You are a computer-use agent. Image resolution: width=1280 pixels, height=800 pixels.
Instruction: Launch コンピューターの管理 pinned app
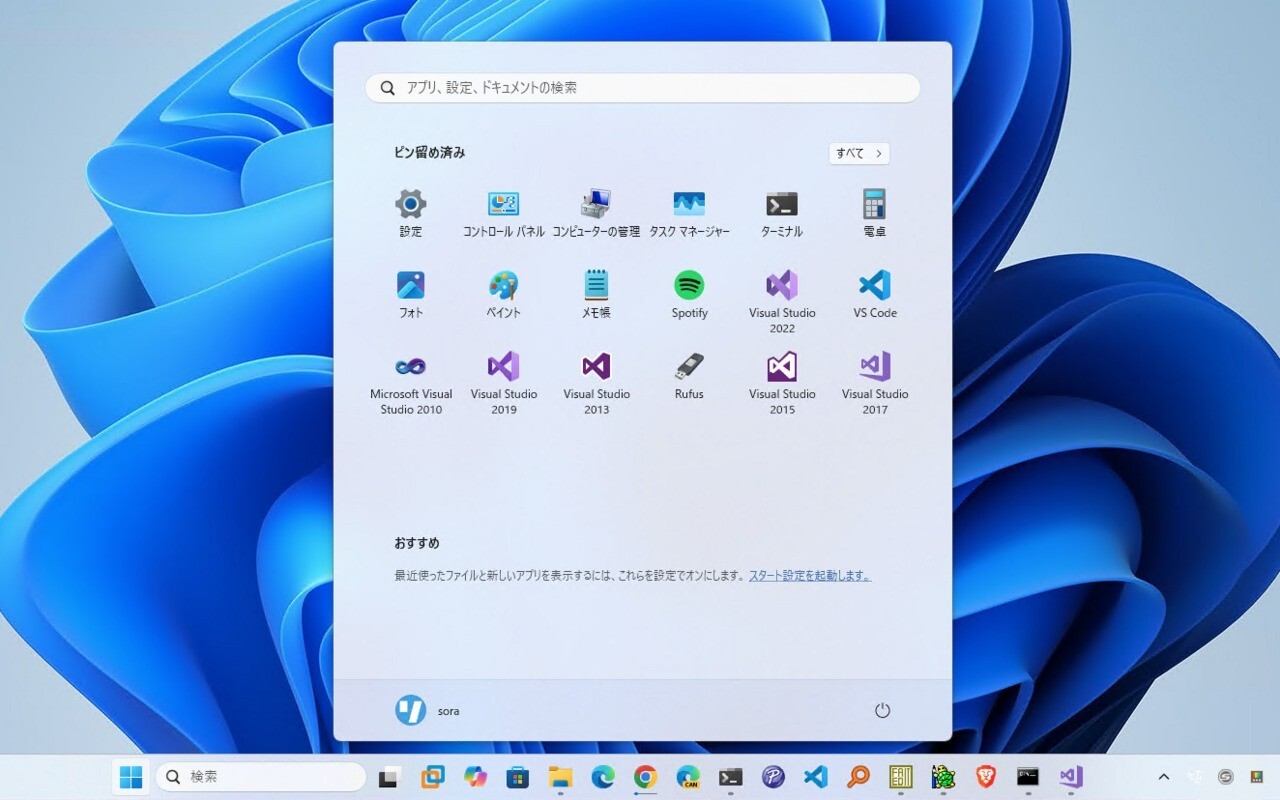[x=596, y=213]
